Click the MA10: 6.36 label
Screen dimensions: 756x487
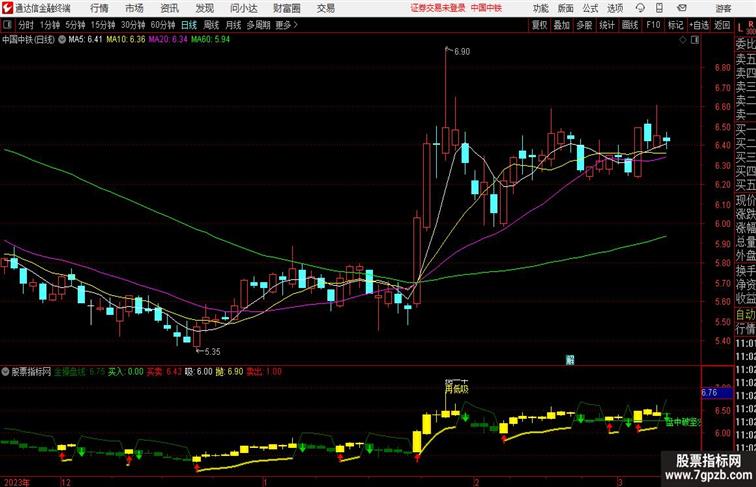click(126, 40)
